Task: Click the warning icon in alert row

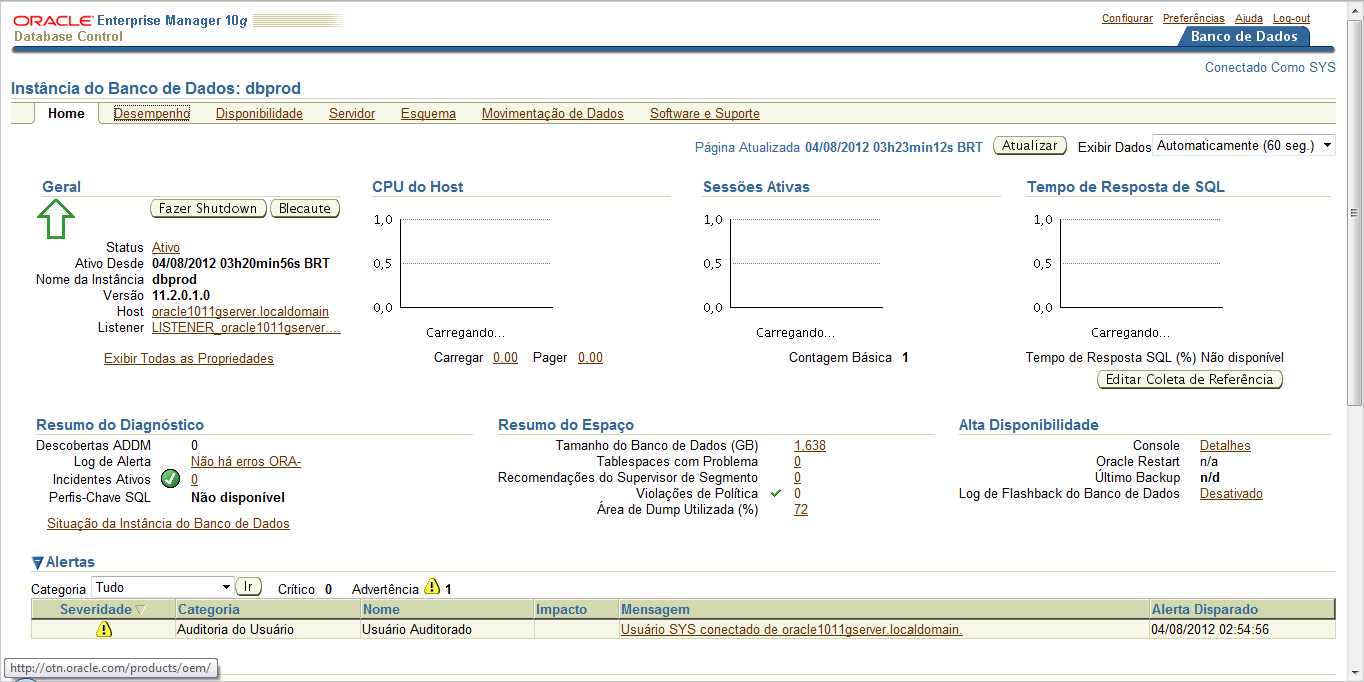Action: coord(104,629)
